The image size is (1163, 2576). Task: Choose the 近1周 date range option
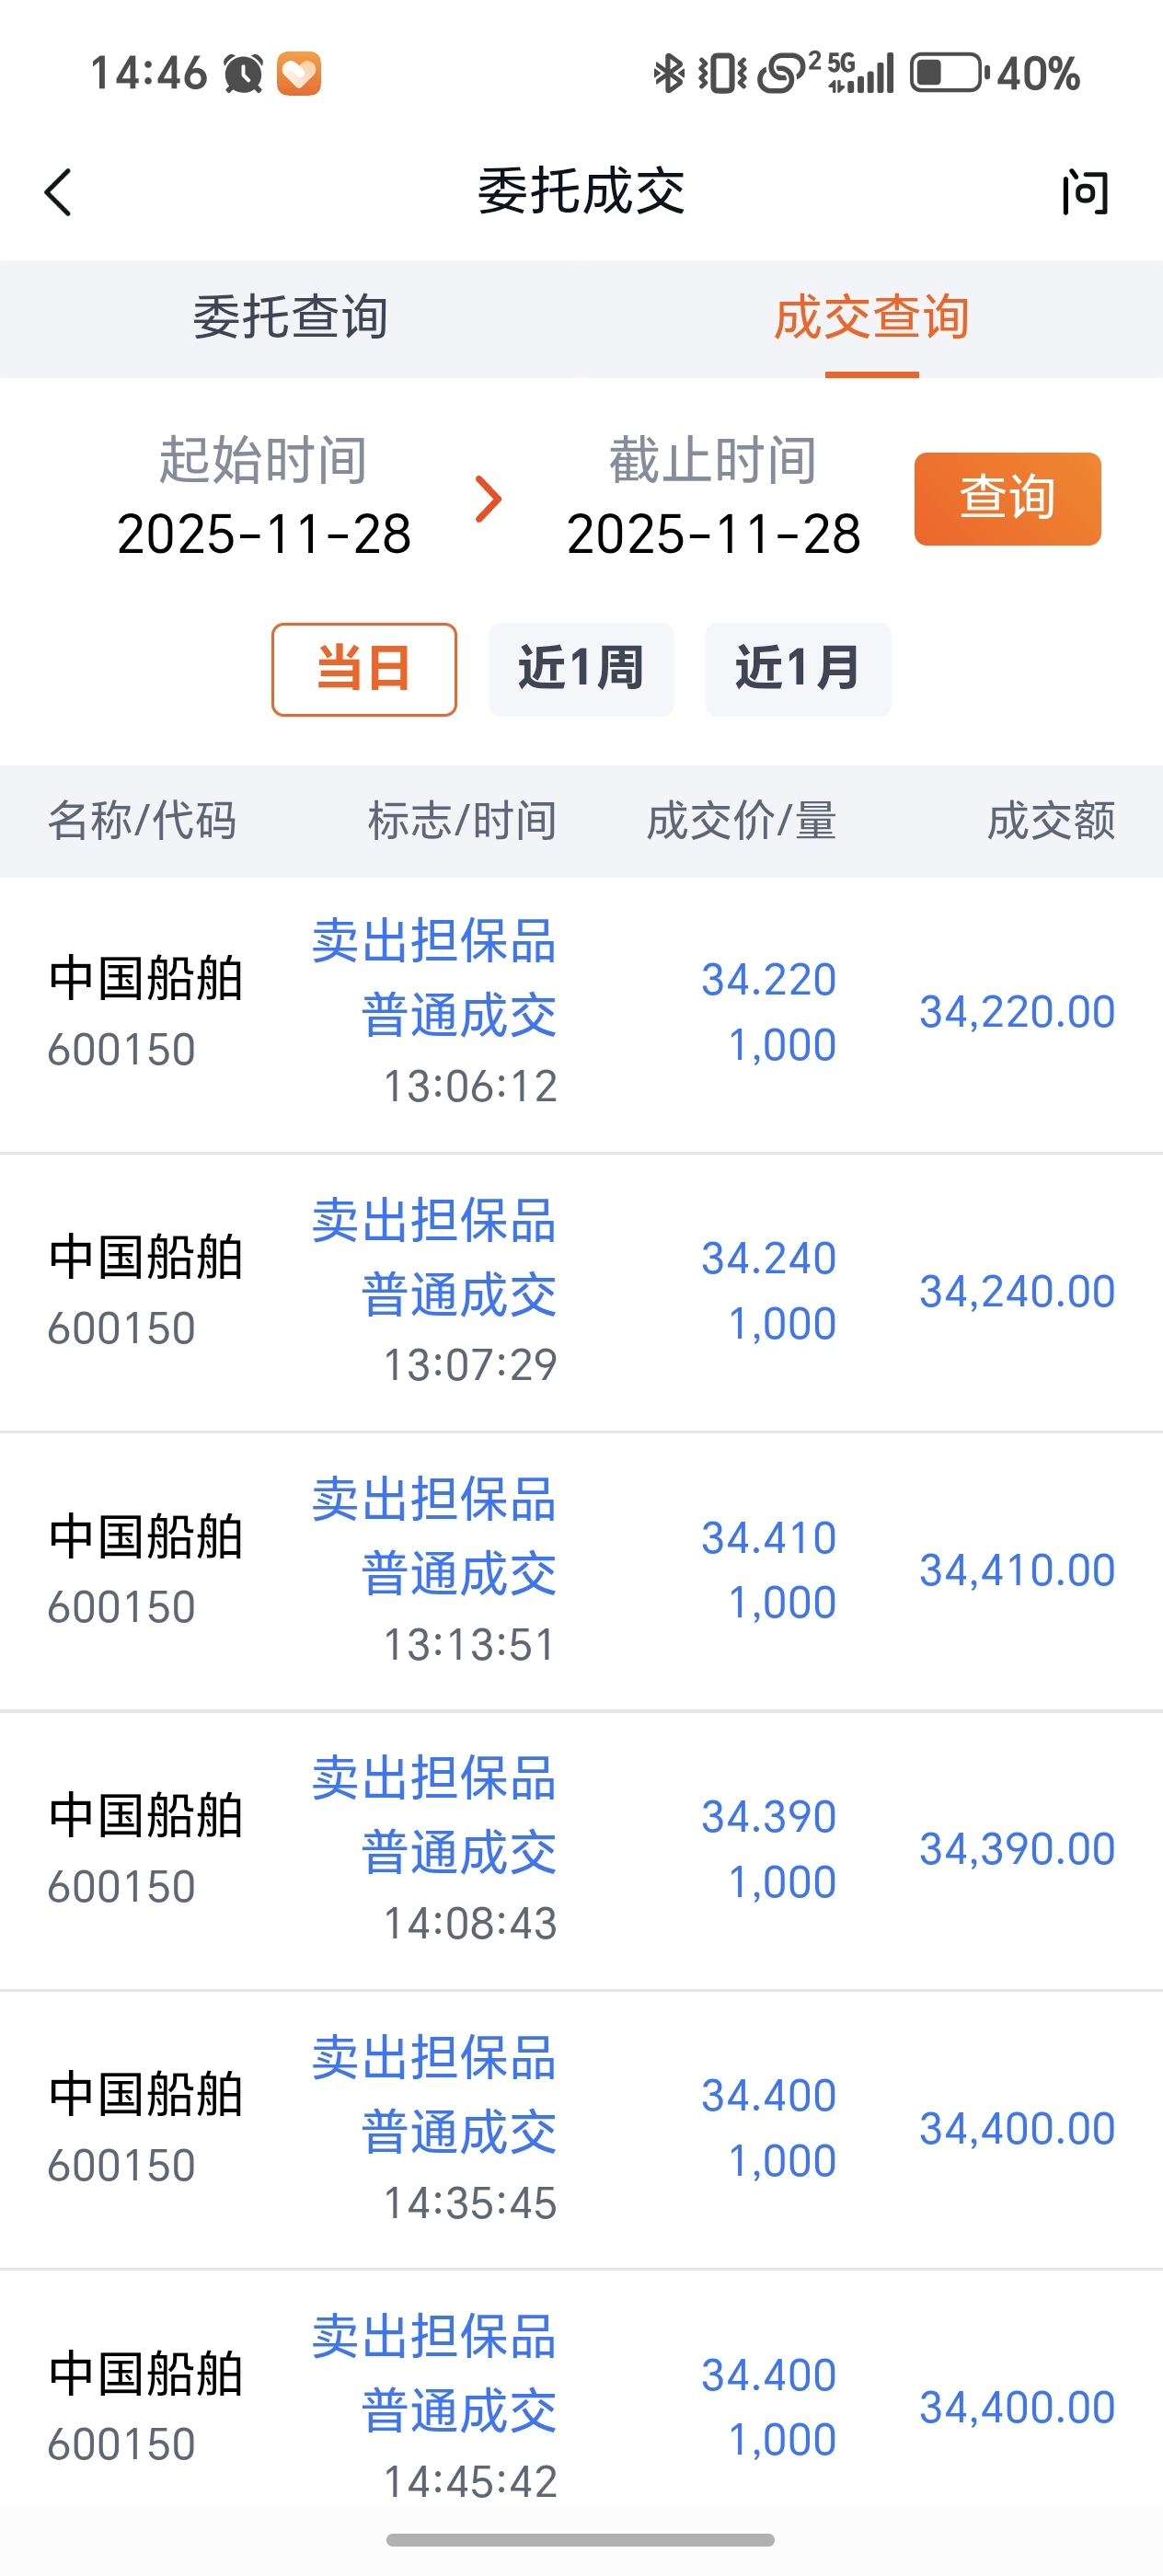tap(581, 669)
